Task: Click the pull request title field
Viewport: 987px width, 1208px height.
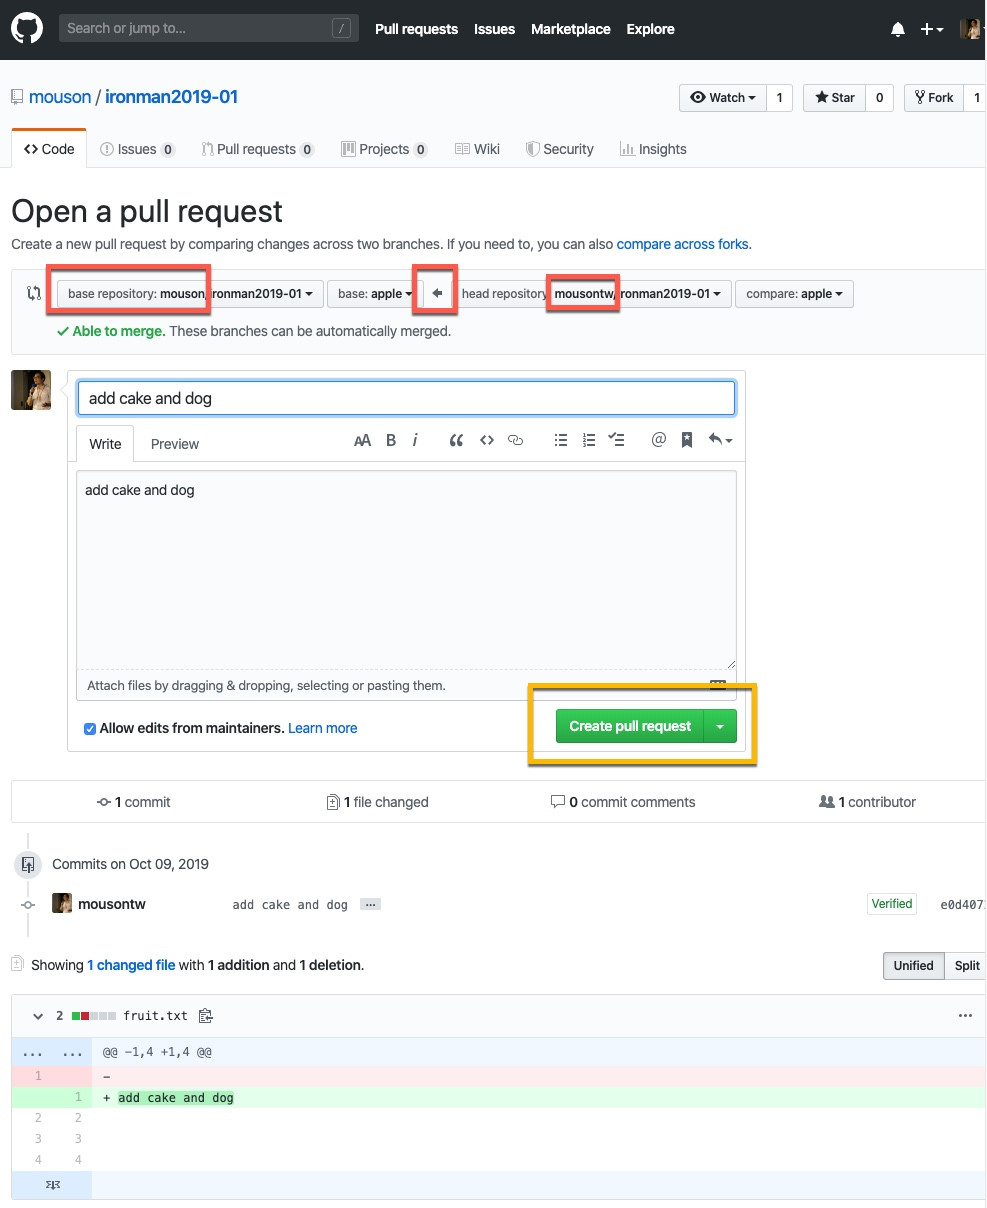Action: (406, 398)
